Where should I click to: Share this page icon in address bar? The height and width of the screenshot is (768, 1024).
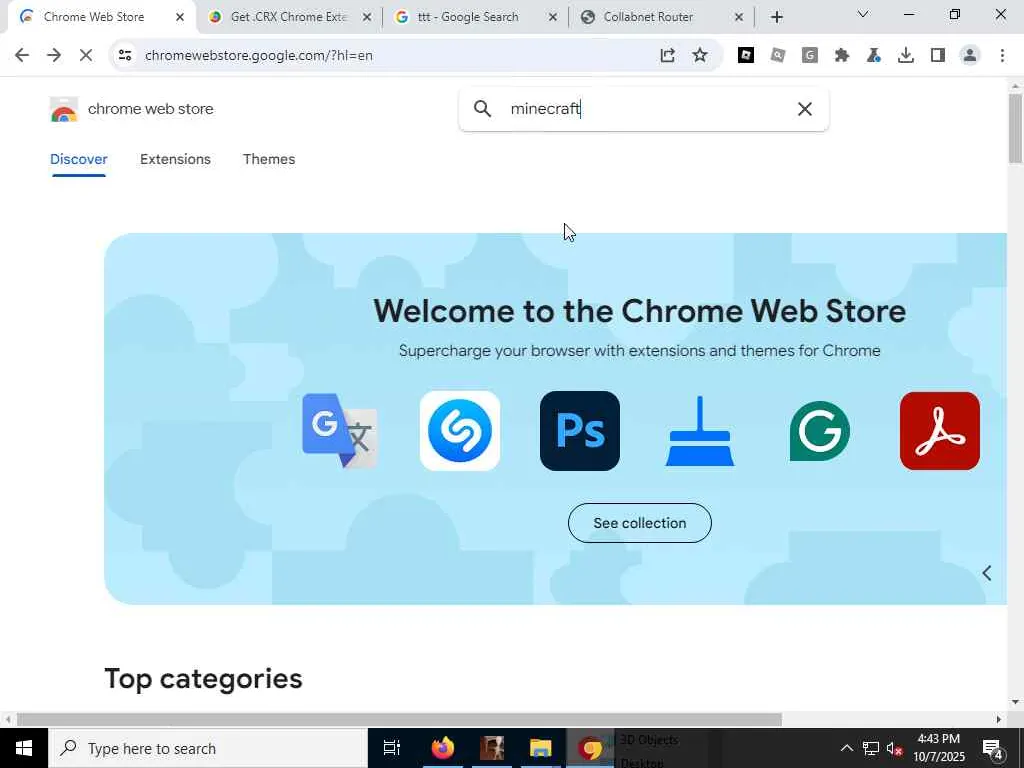point(667,56)
